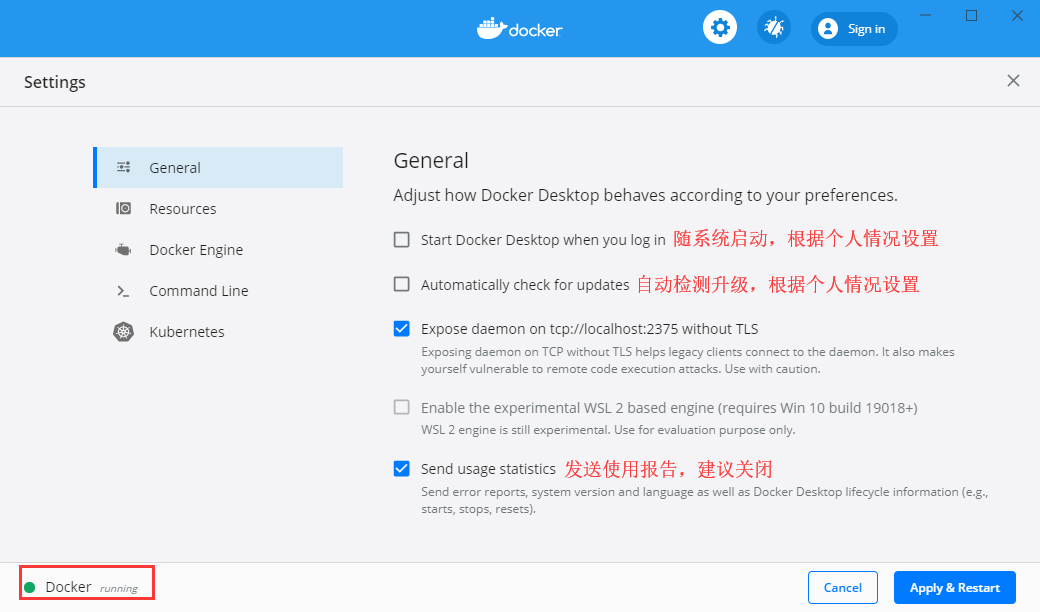The image size is (1040, 612).
Task: Click Apply & Restart button
Action: [x=954, y=587]
